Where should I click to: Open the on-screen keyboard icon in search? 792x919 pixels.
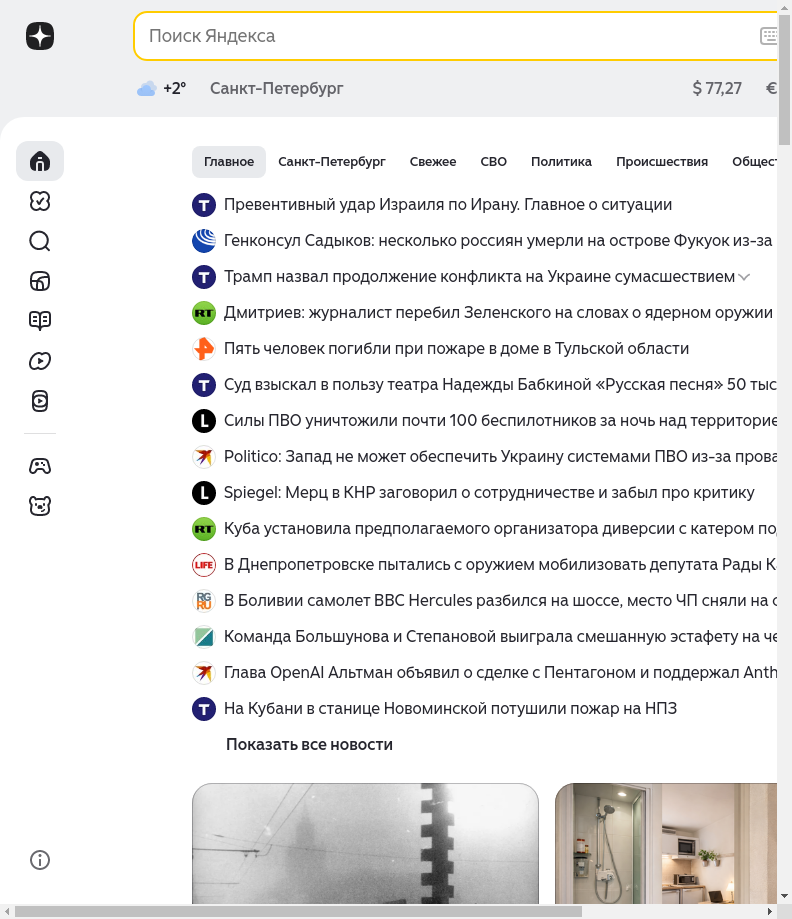[x=769, y=36]
